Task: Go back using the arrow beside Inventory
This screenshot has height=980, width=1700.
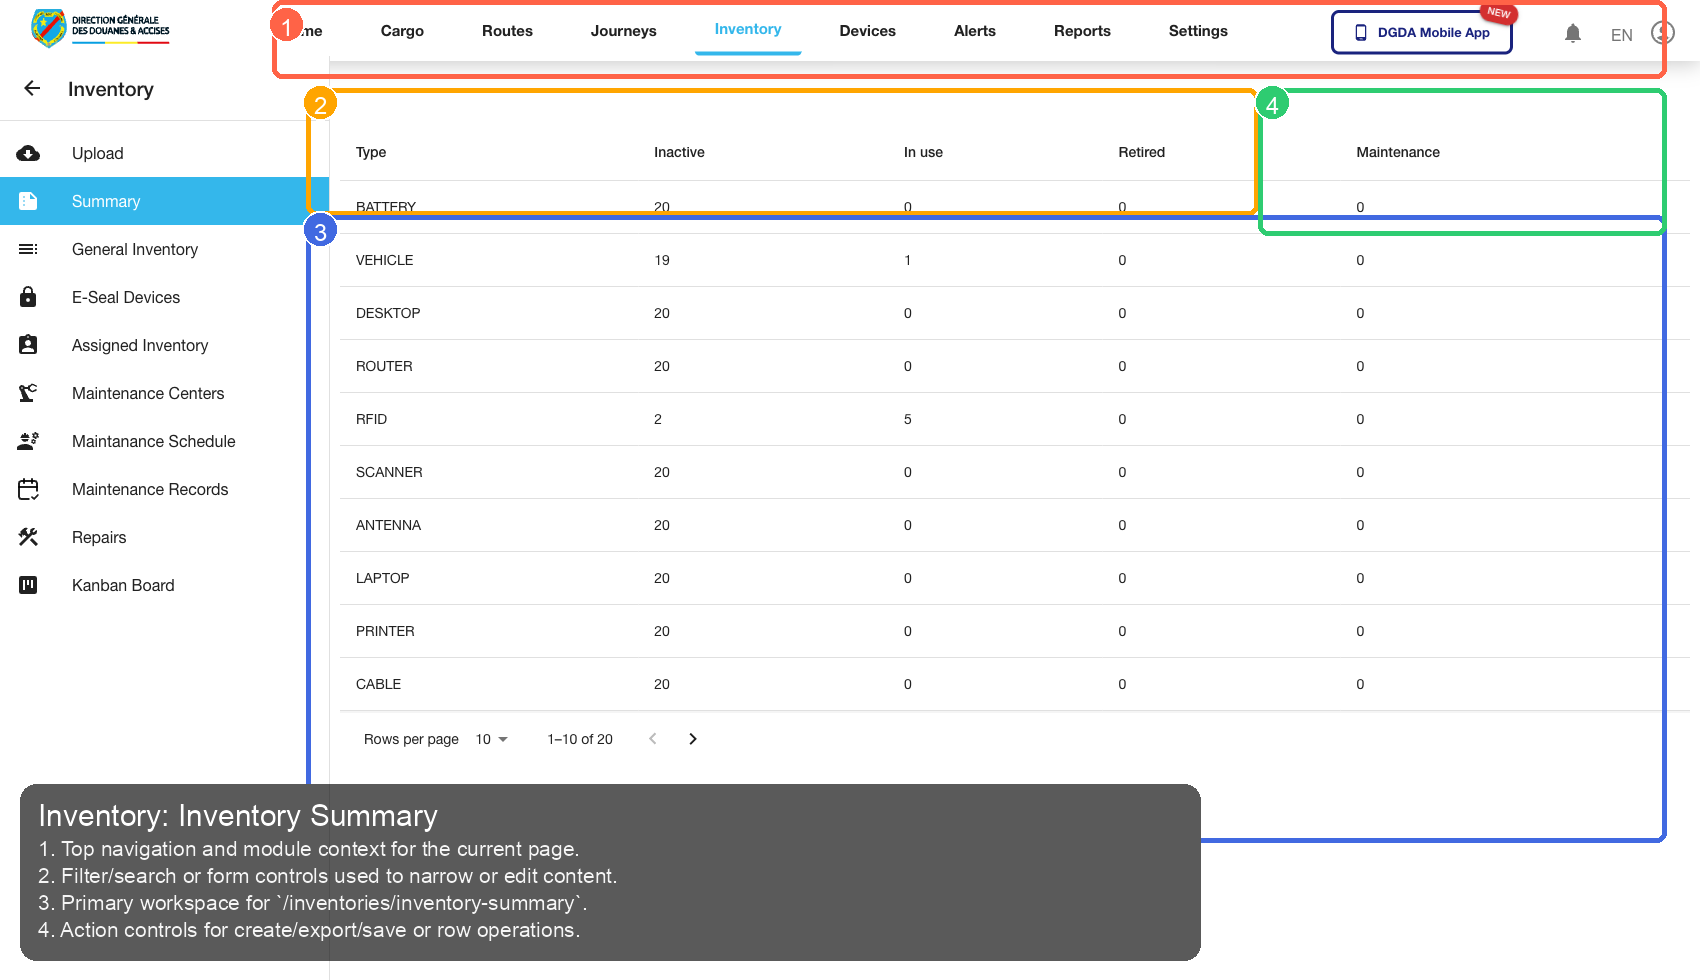Action: point(32,89)
